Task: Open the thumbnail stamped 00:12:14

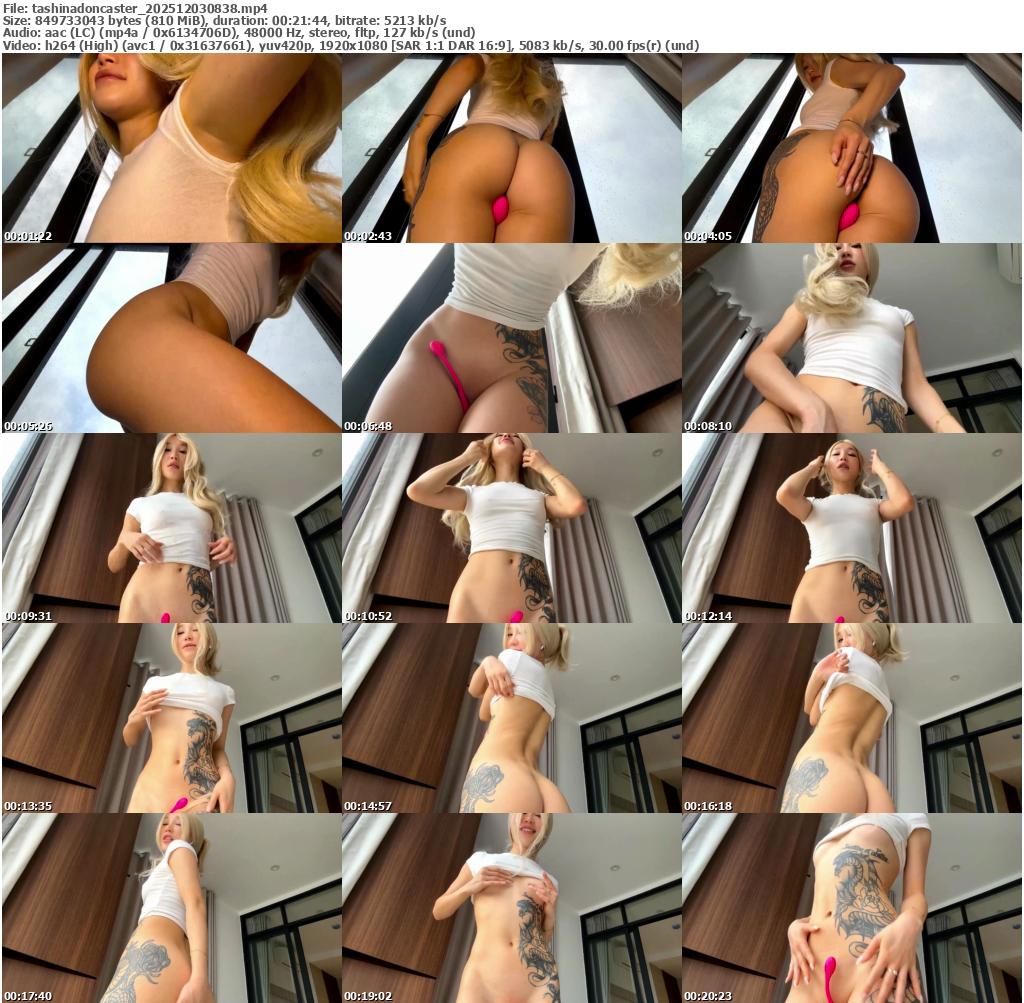Action: pyautogui.click(x=852, y=528)
